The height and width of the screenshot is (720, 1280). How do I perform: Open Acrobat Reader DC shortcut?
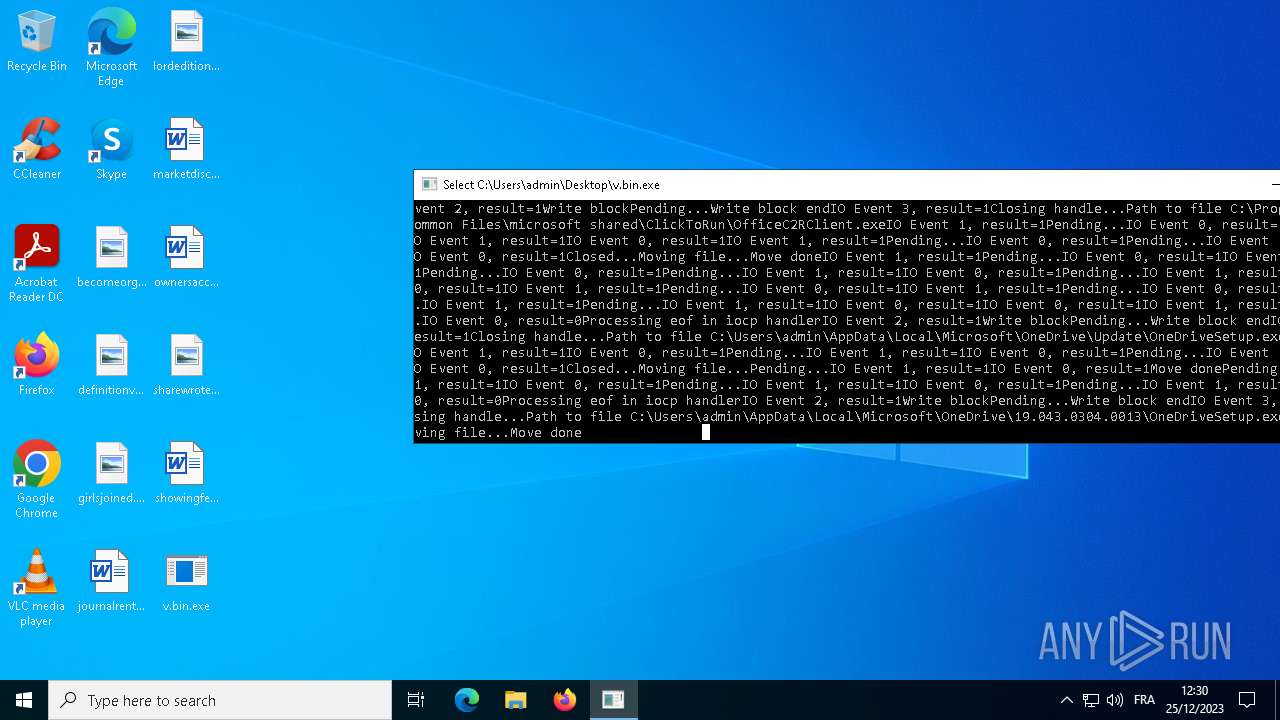point(37,264)
